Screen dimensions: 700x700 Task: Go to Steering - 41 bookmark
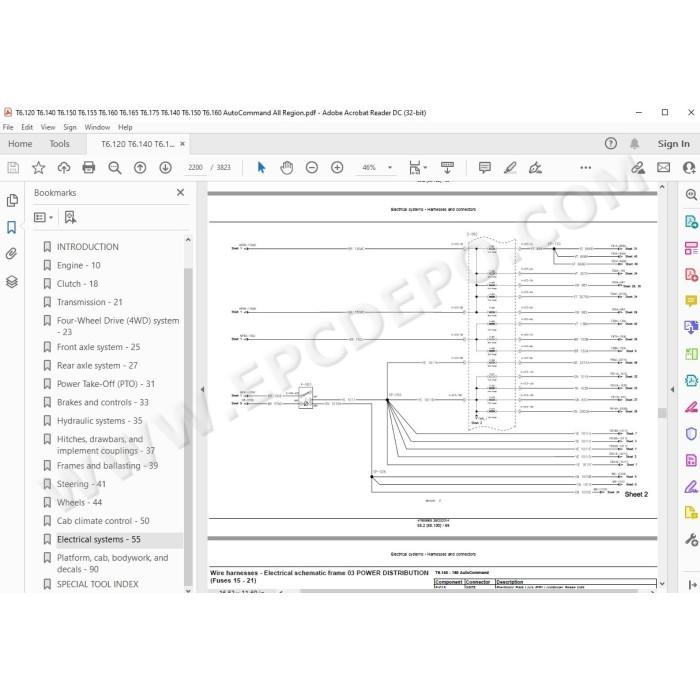81,484
